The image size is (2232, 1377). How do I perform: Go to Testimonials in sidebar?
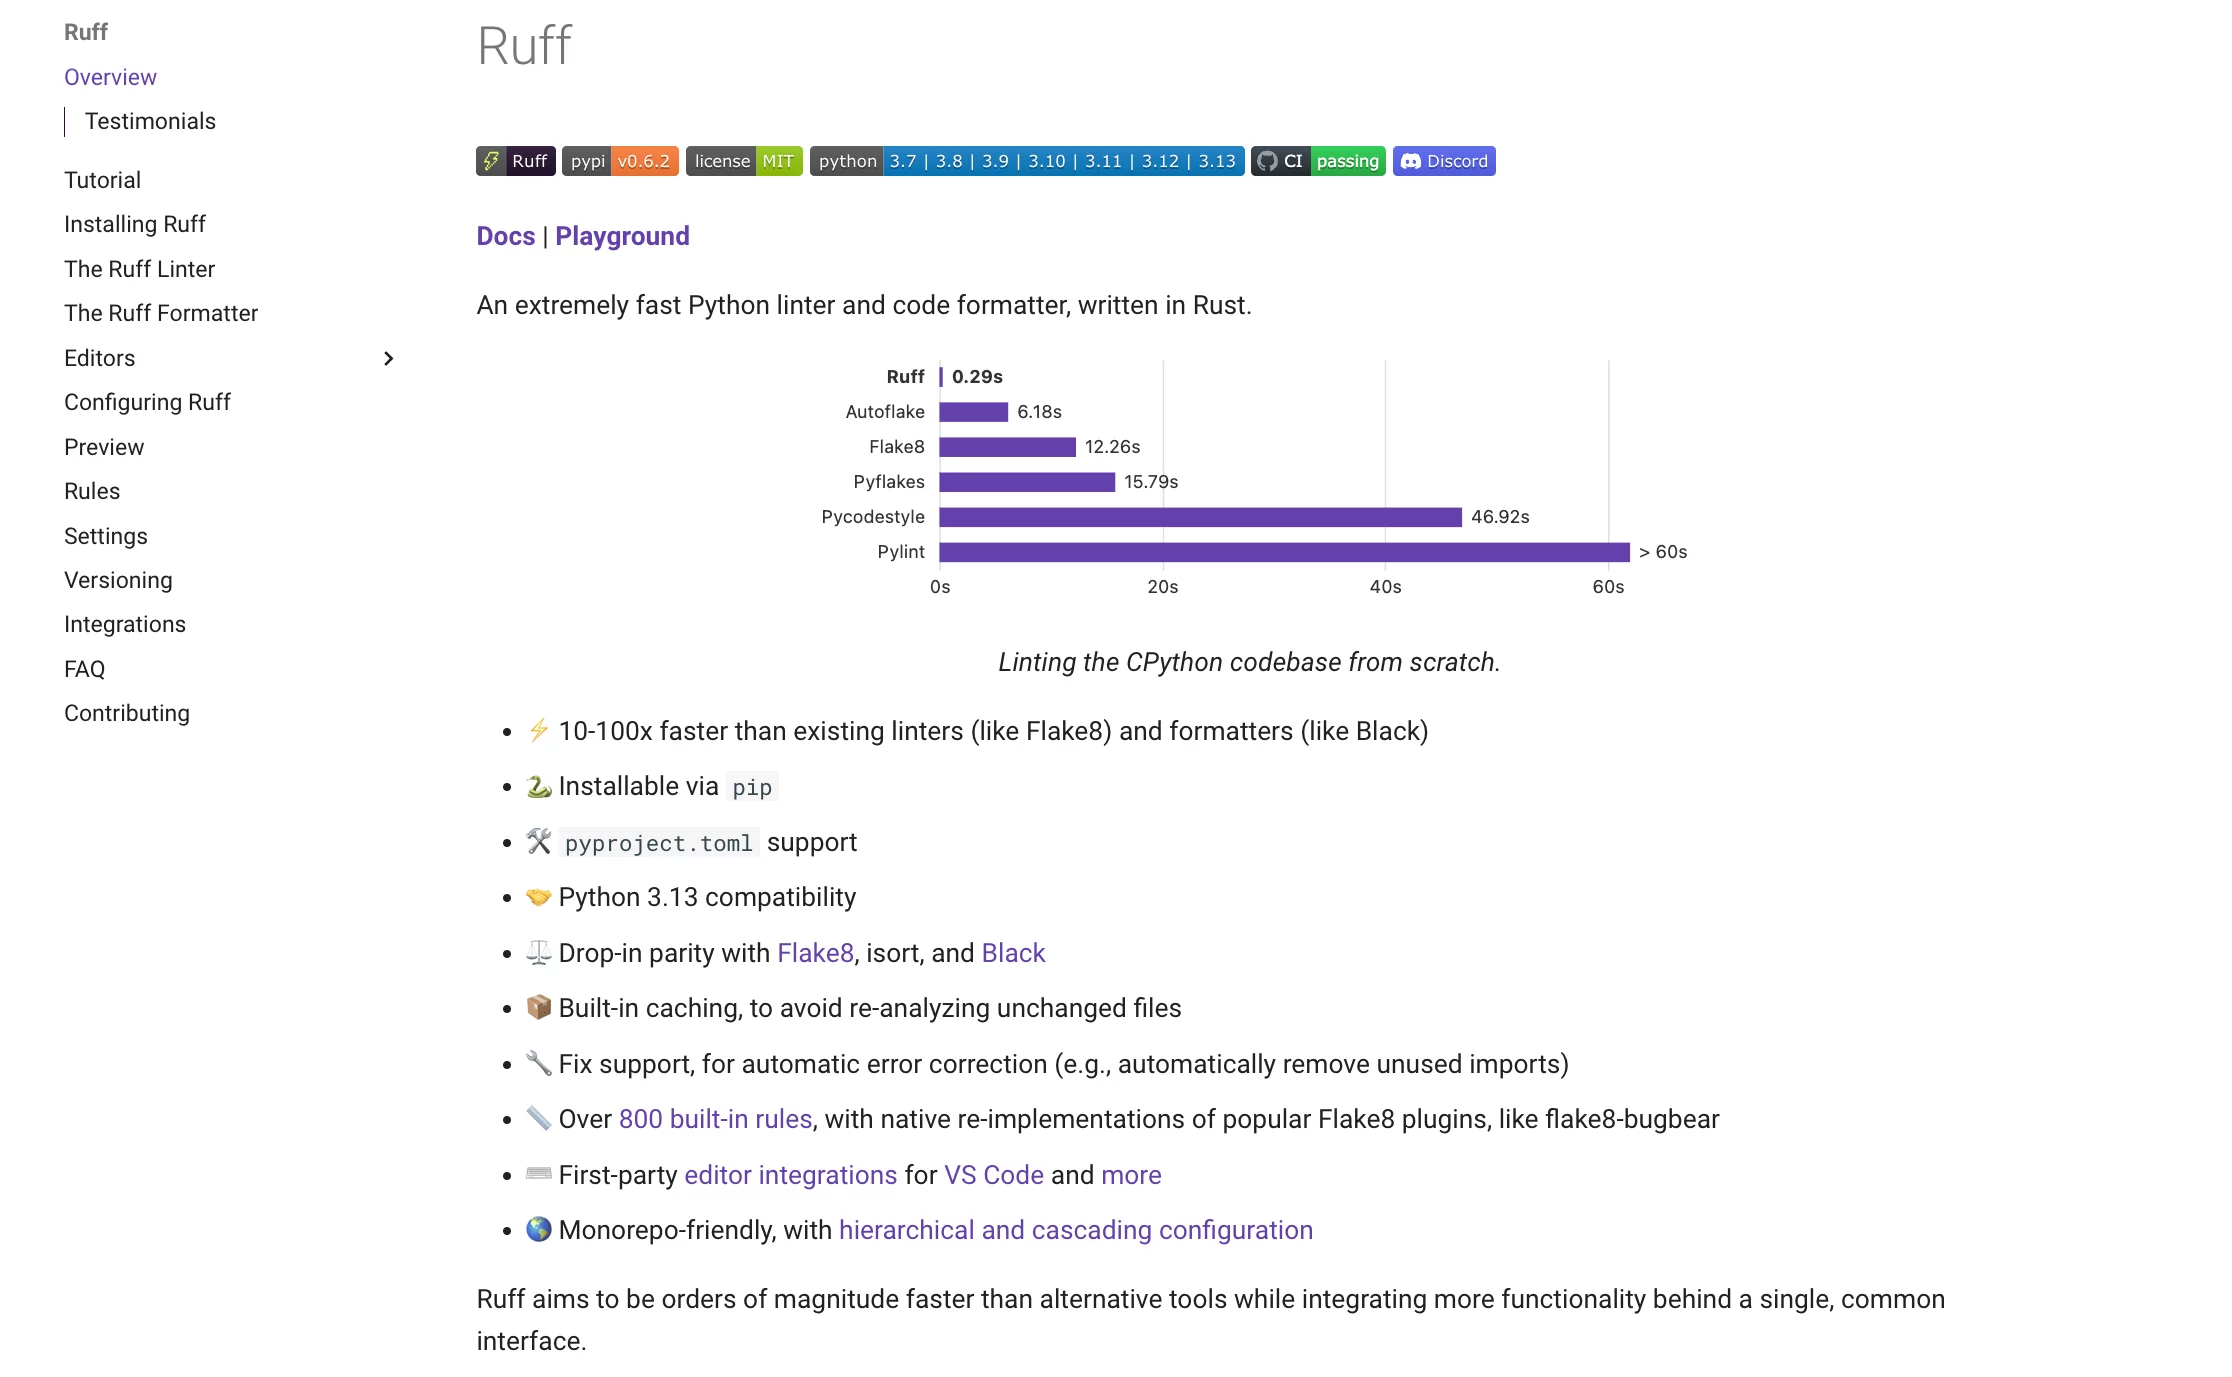[x=150, y=121]
